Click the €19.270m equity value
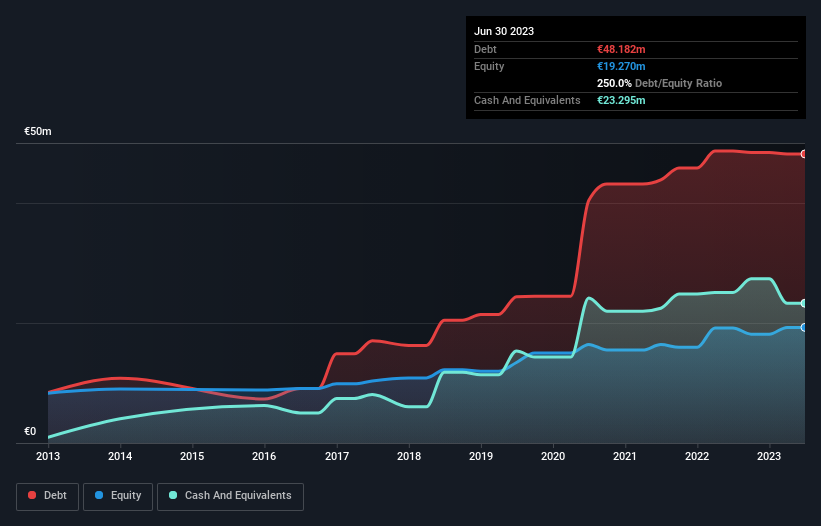This screenshot has width=821, height=526. pyautogui.click(x=621, y=66)
